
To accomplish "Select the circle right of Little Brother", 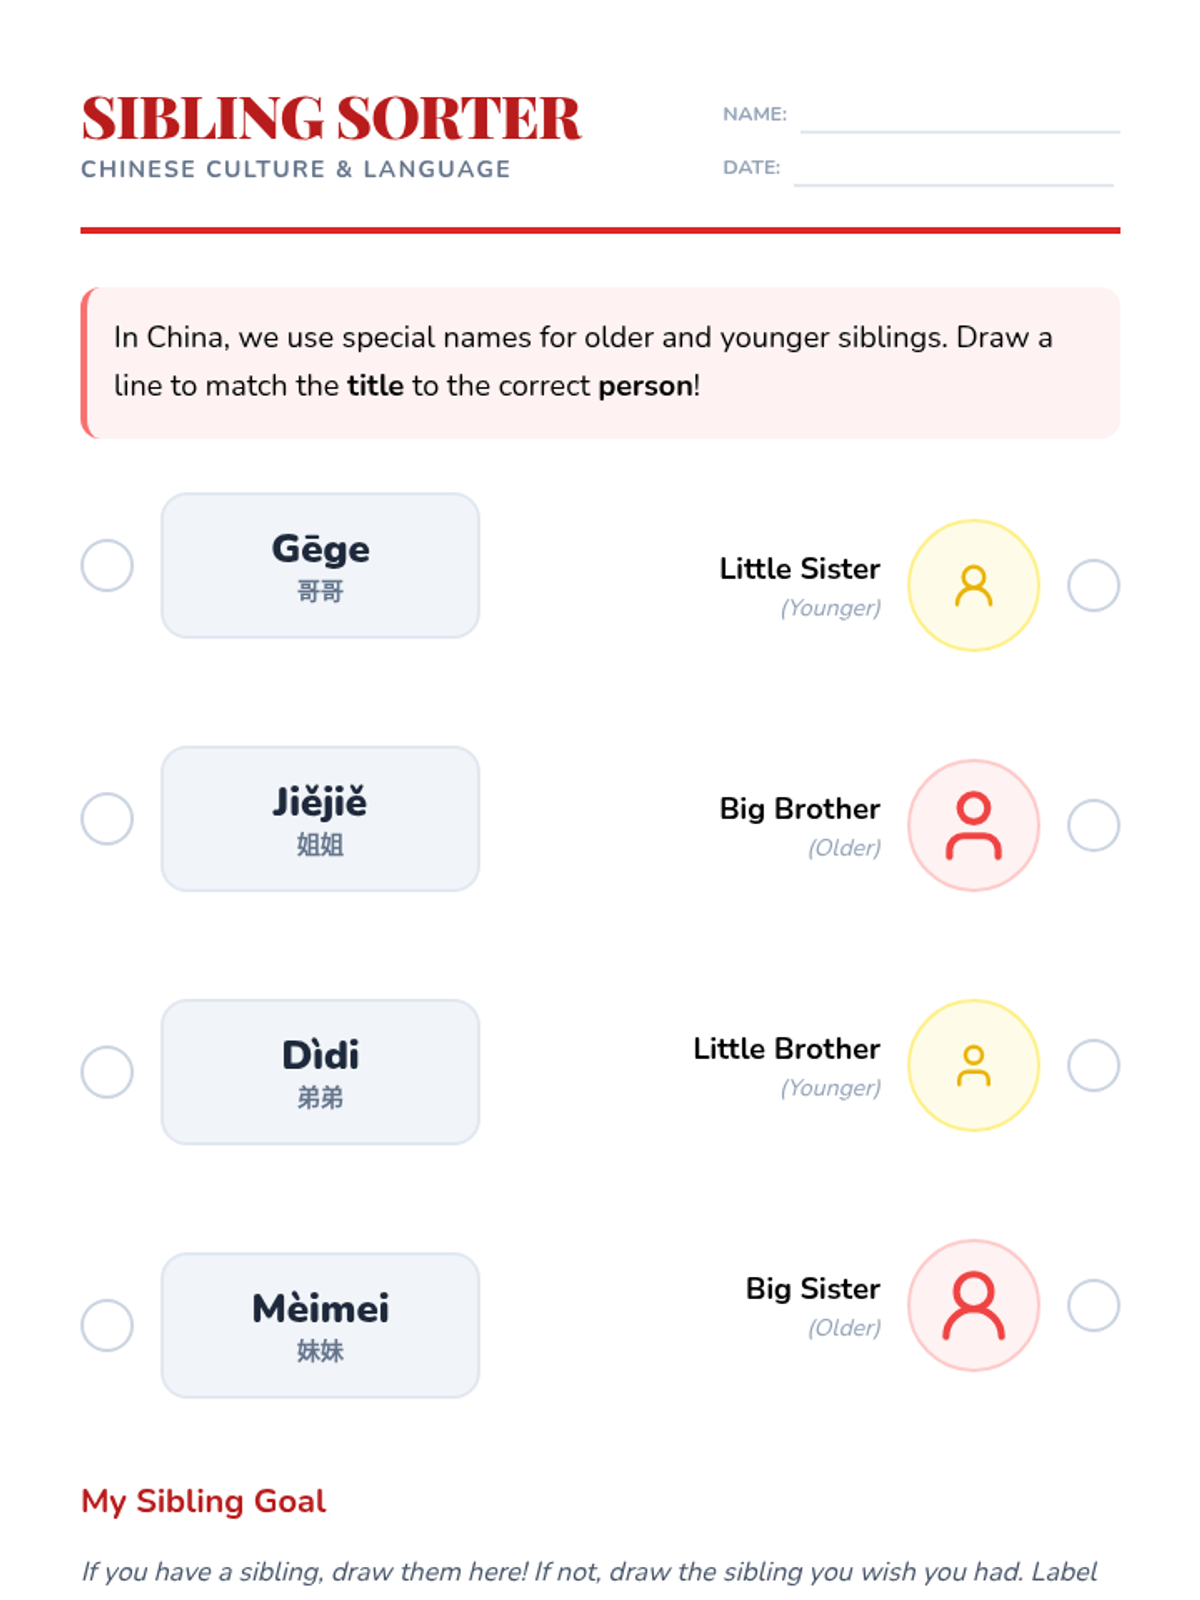I will coord(1093,1065).
